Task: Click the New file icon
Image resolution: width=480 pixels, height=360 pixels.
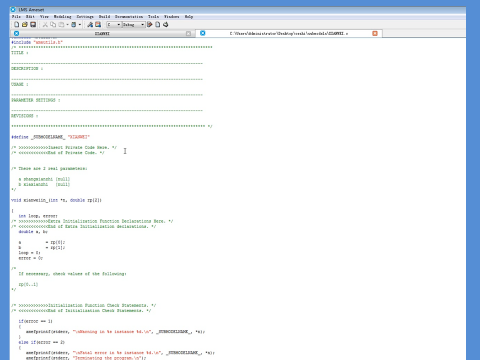Action: pyautogui.click(x=16, y=25)
